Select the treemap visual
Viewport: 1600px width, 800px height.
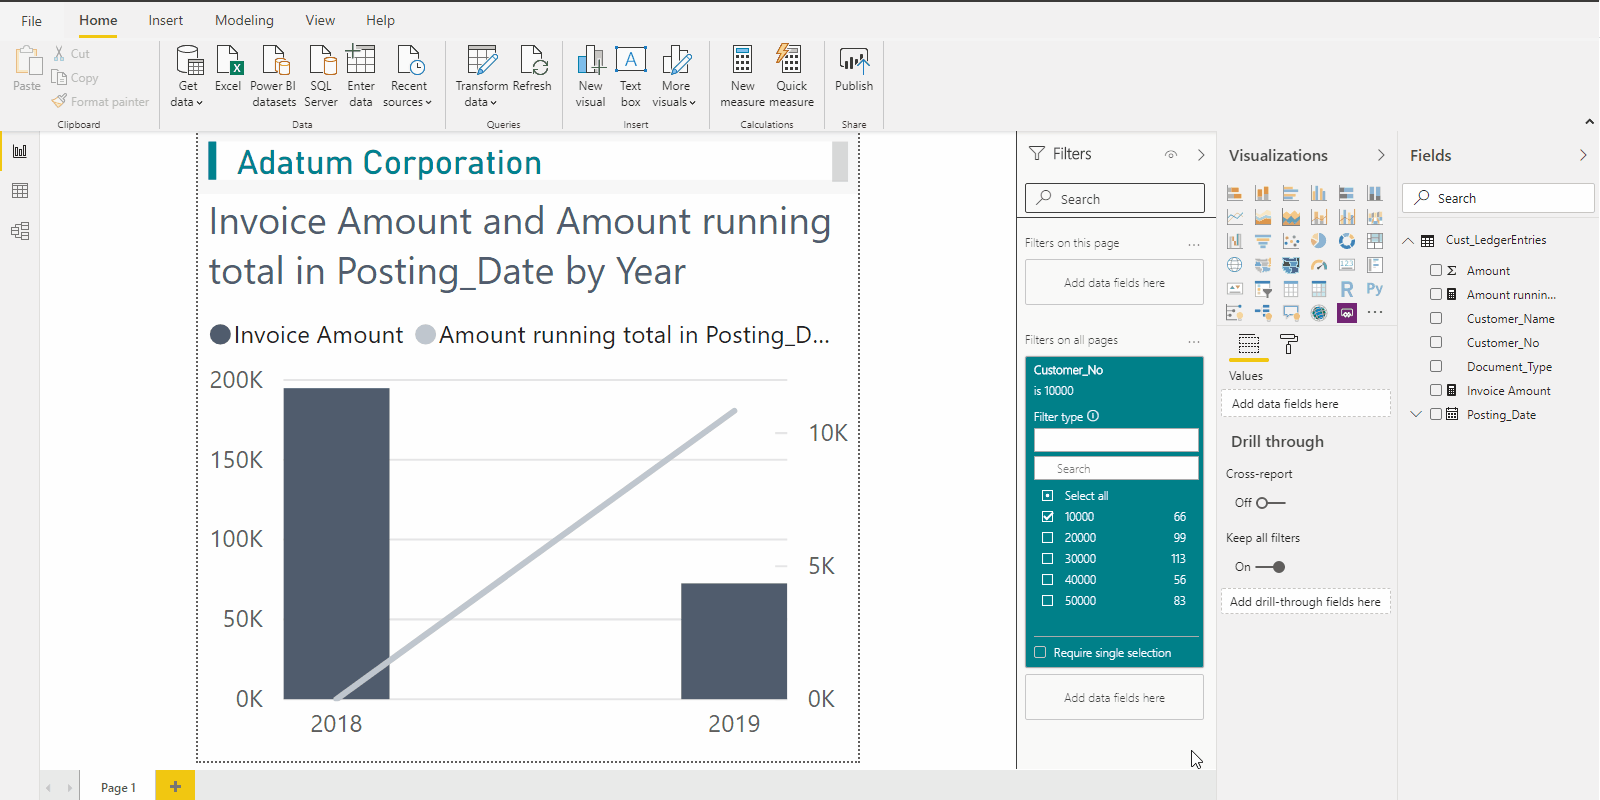(x=1375, y=241)
